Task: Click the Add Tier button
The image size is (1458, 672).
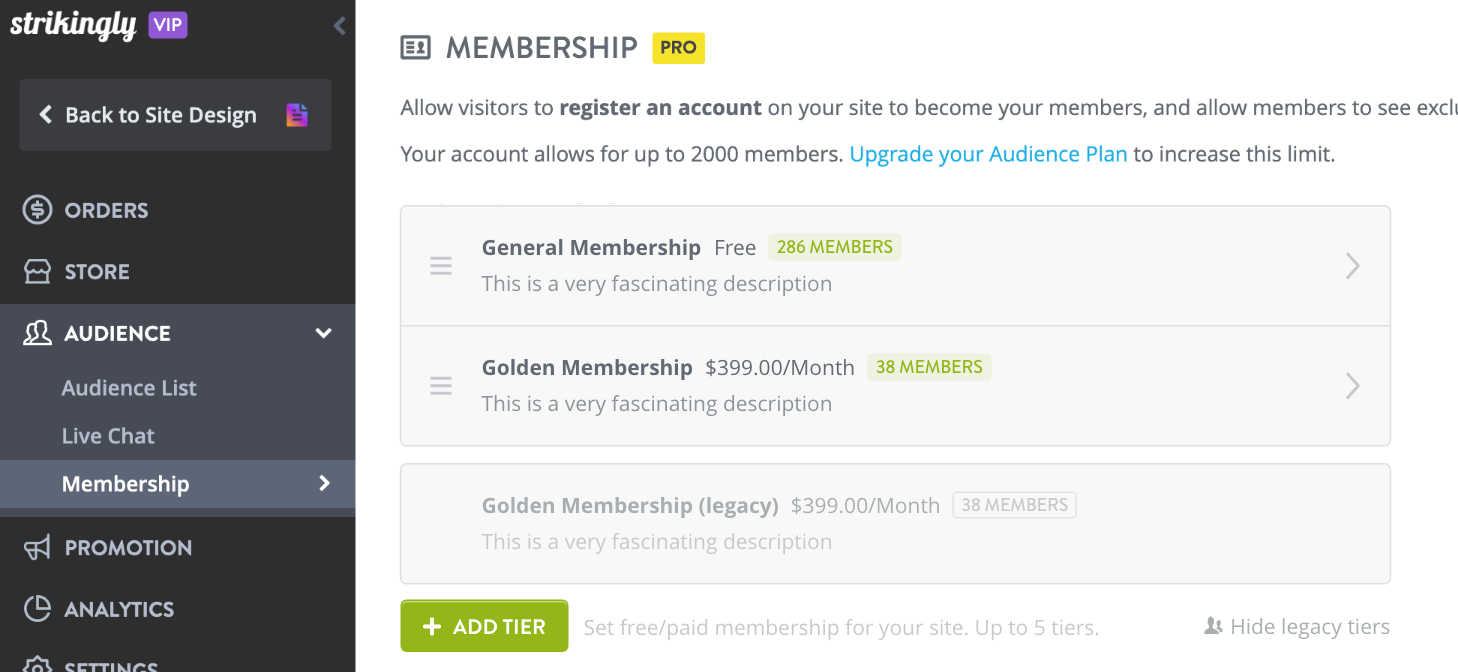Action: [x=484, y=626]
